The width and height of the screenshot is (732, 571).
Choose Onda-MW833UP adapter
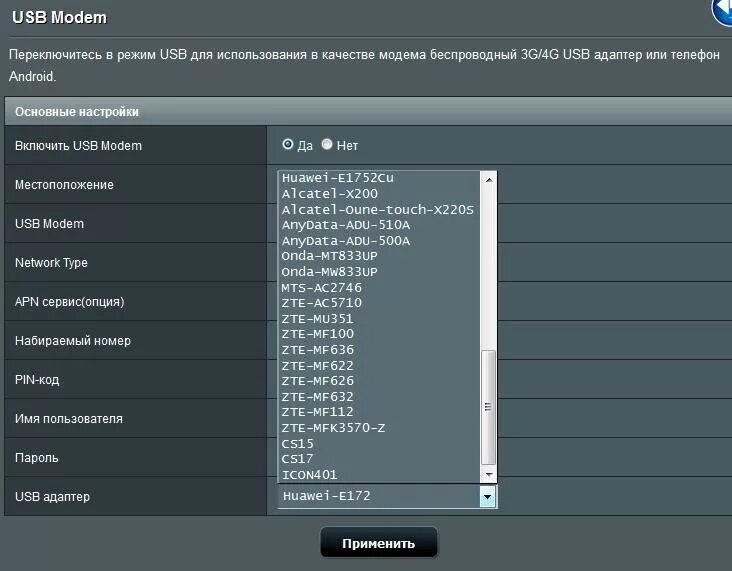[380, 272]
